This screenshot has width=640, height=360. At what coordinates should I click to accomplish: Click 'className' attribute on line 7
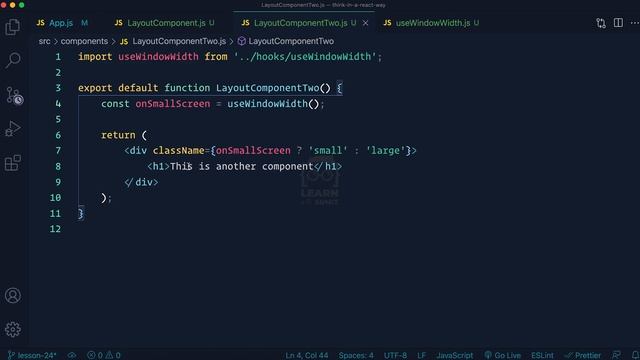point(178,151)
